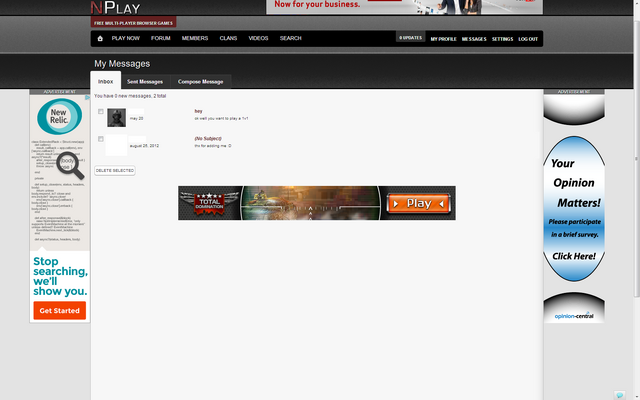
Task: Select the checkbox for the '(No Subject)' message
Action: [x=101, y=139]
